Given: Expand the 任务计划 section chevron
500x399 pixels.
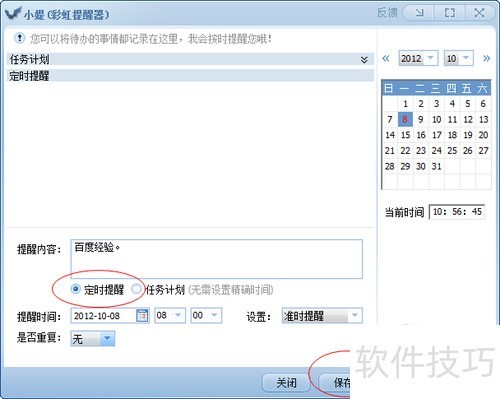Looking at the screenshot, I should (364, 60).
